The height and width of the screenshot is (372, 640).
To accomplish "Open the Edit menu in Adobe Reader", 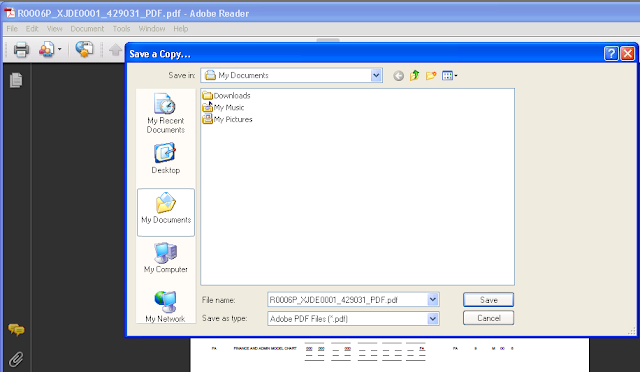I will 32,29.
